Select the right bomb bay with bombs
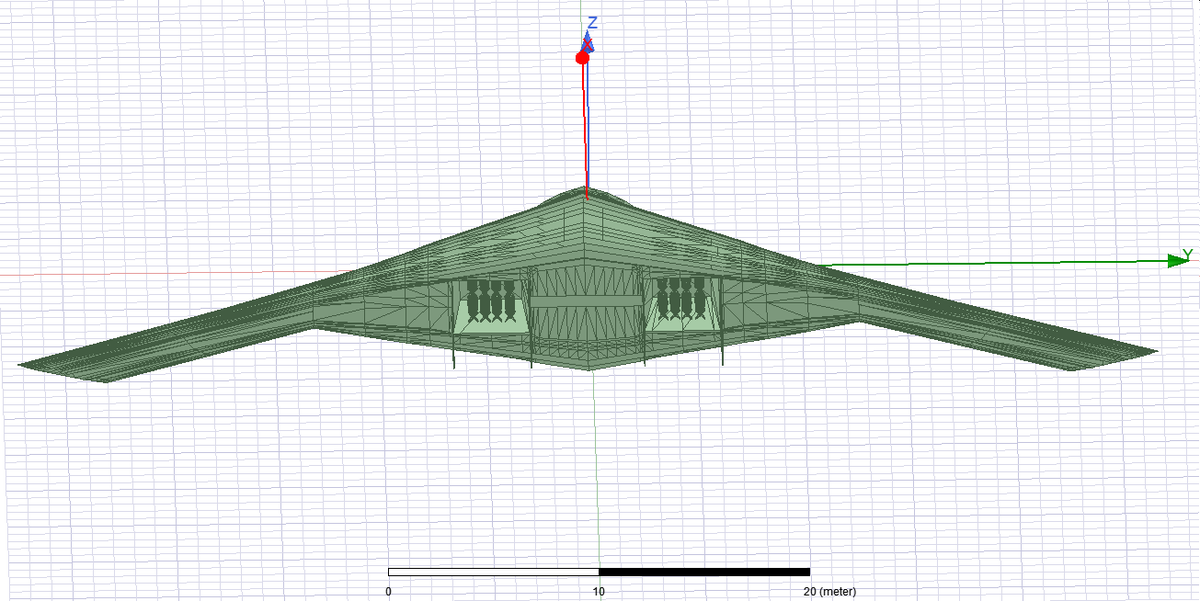1200x601 pixels. (x=683, y=303)
